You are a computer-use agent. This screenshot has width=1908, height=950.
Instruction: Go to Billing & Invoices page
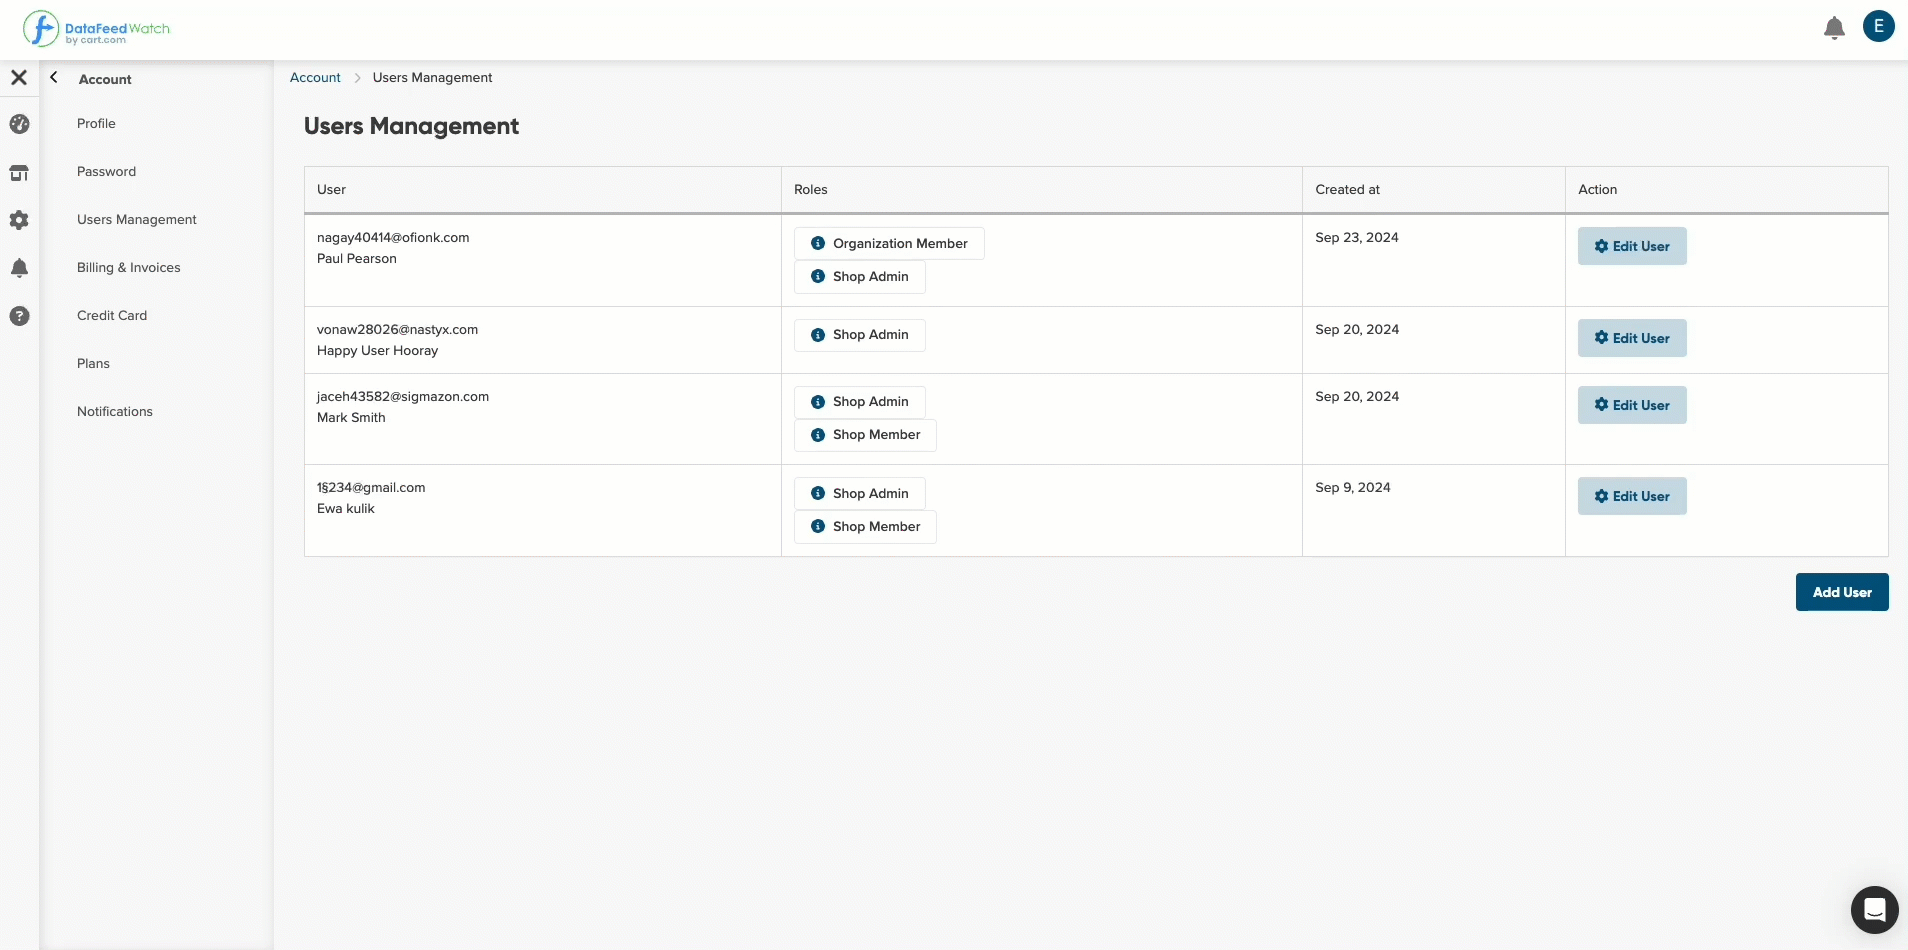click(129, 268)
